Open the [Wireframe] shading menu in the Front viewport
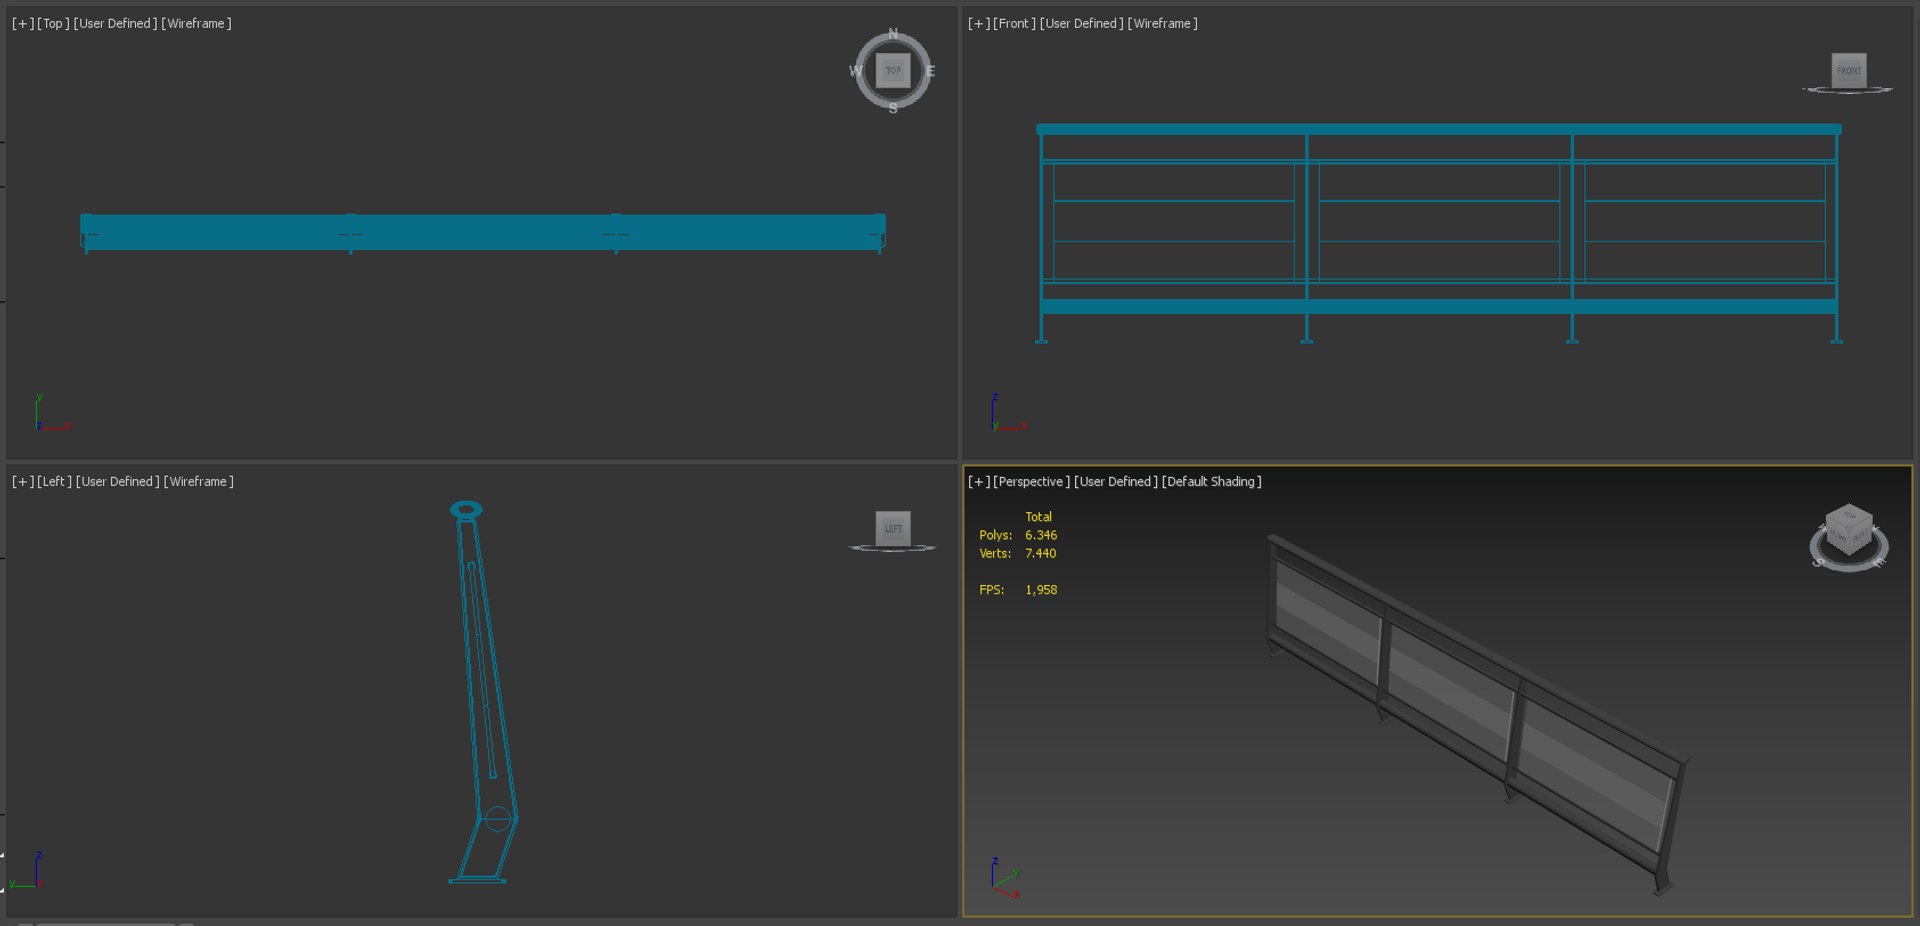1920x926 pixels. click(x=1162, y=23)
